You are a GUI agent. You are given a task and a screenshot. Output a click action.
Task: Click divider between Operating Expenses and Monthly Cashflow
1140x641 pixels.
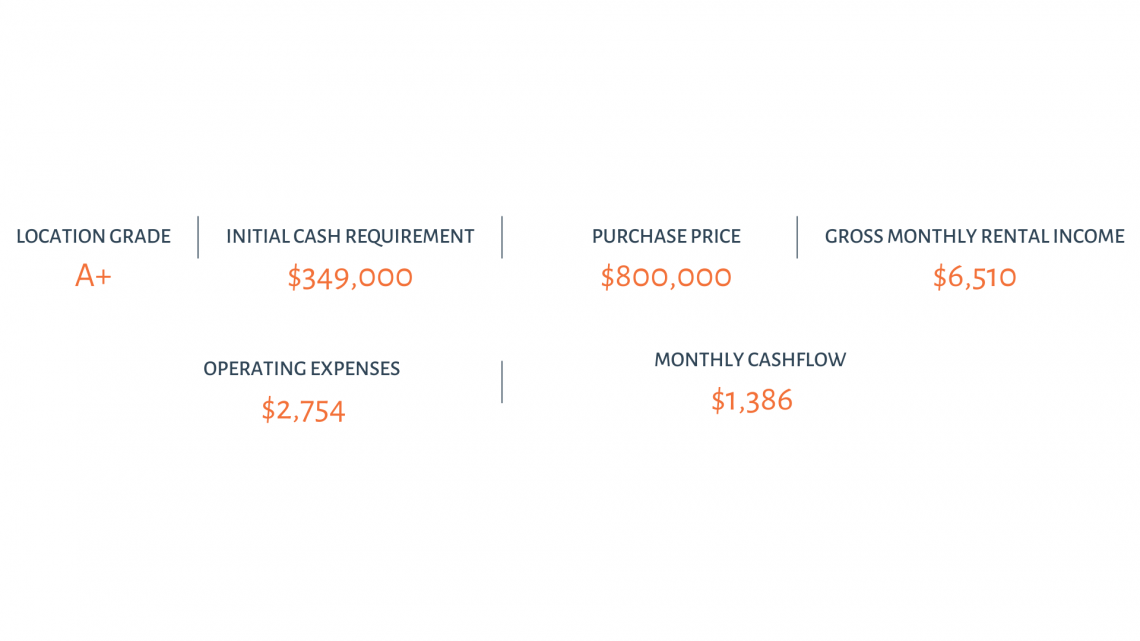(502, 382)
